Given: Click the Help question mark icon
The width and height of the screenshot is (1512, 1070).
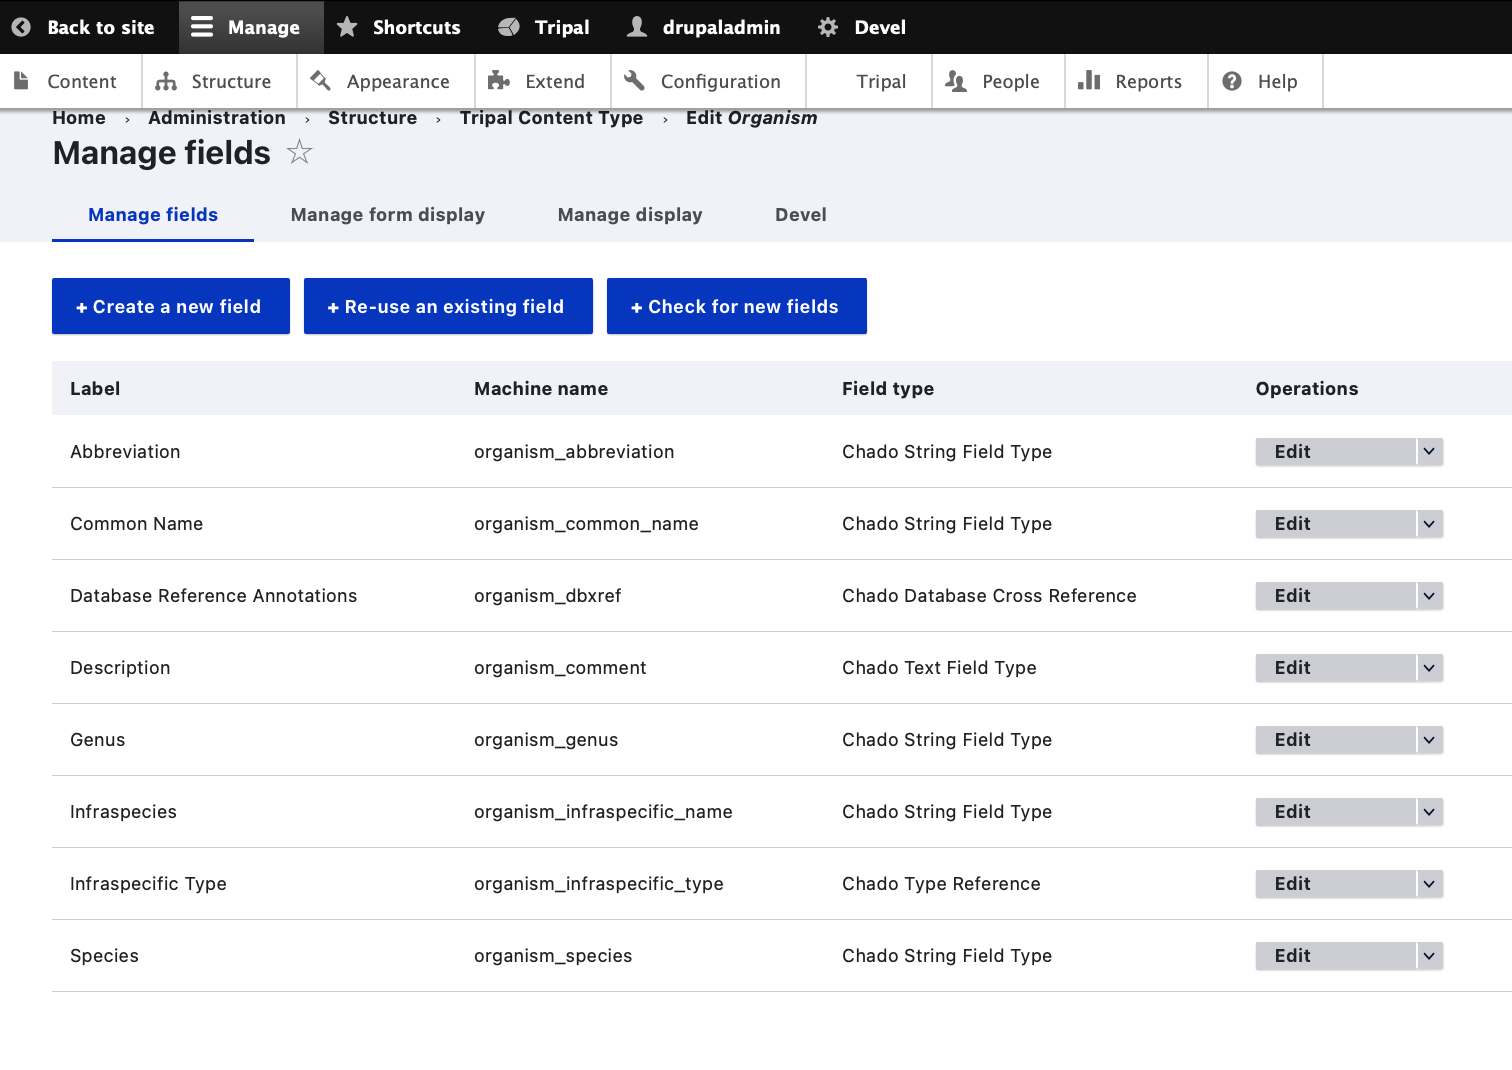Looking at the screenshot, I should [x=1232, y=81].
